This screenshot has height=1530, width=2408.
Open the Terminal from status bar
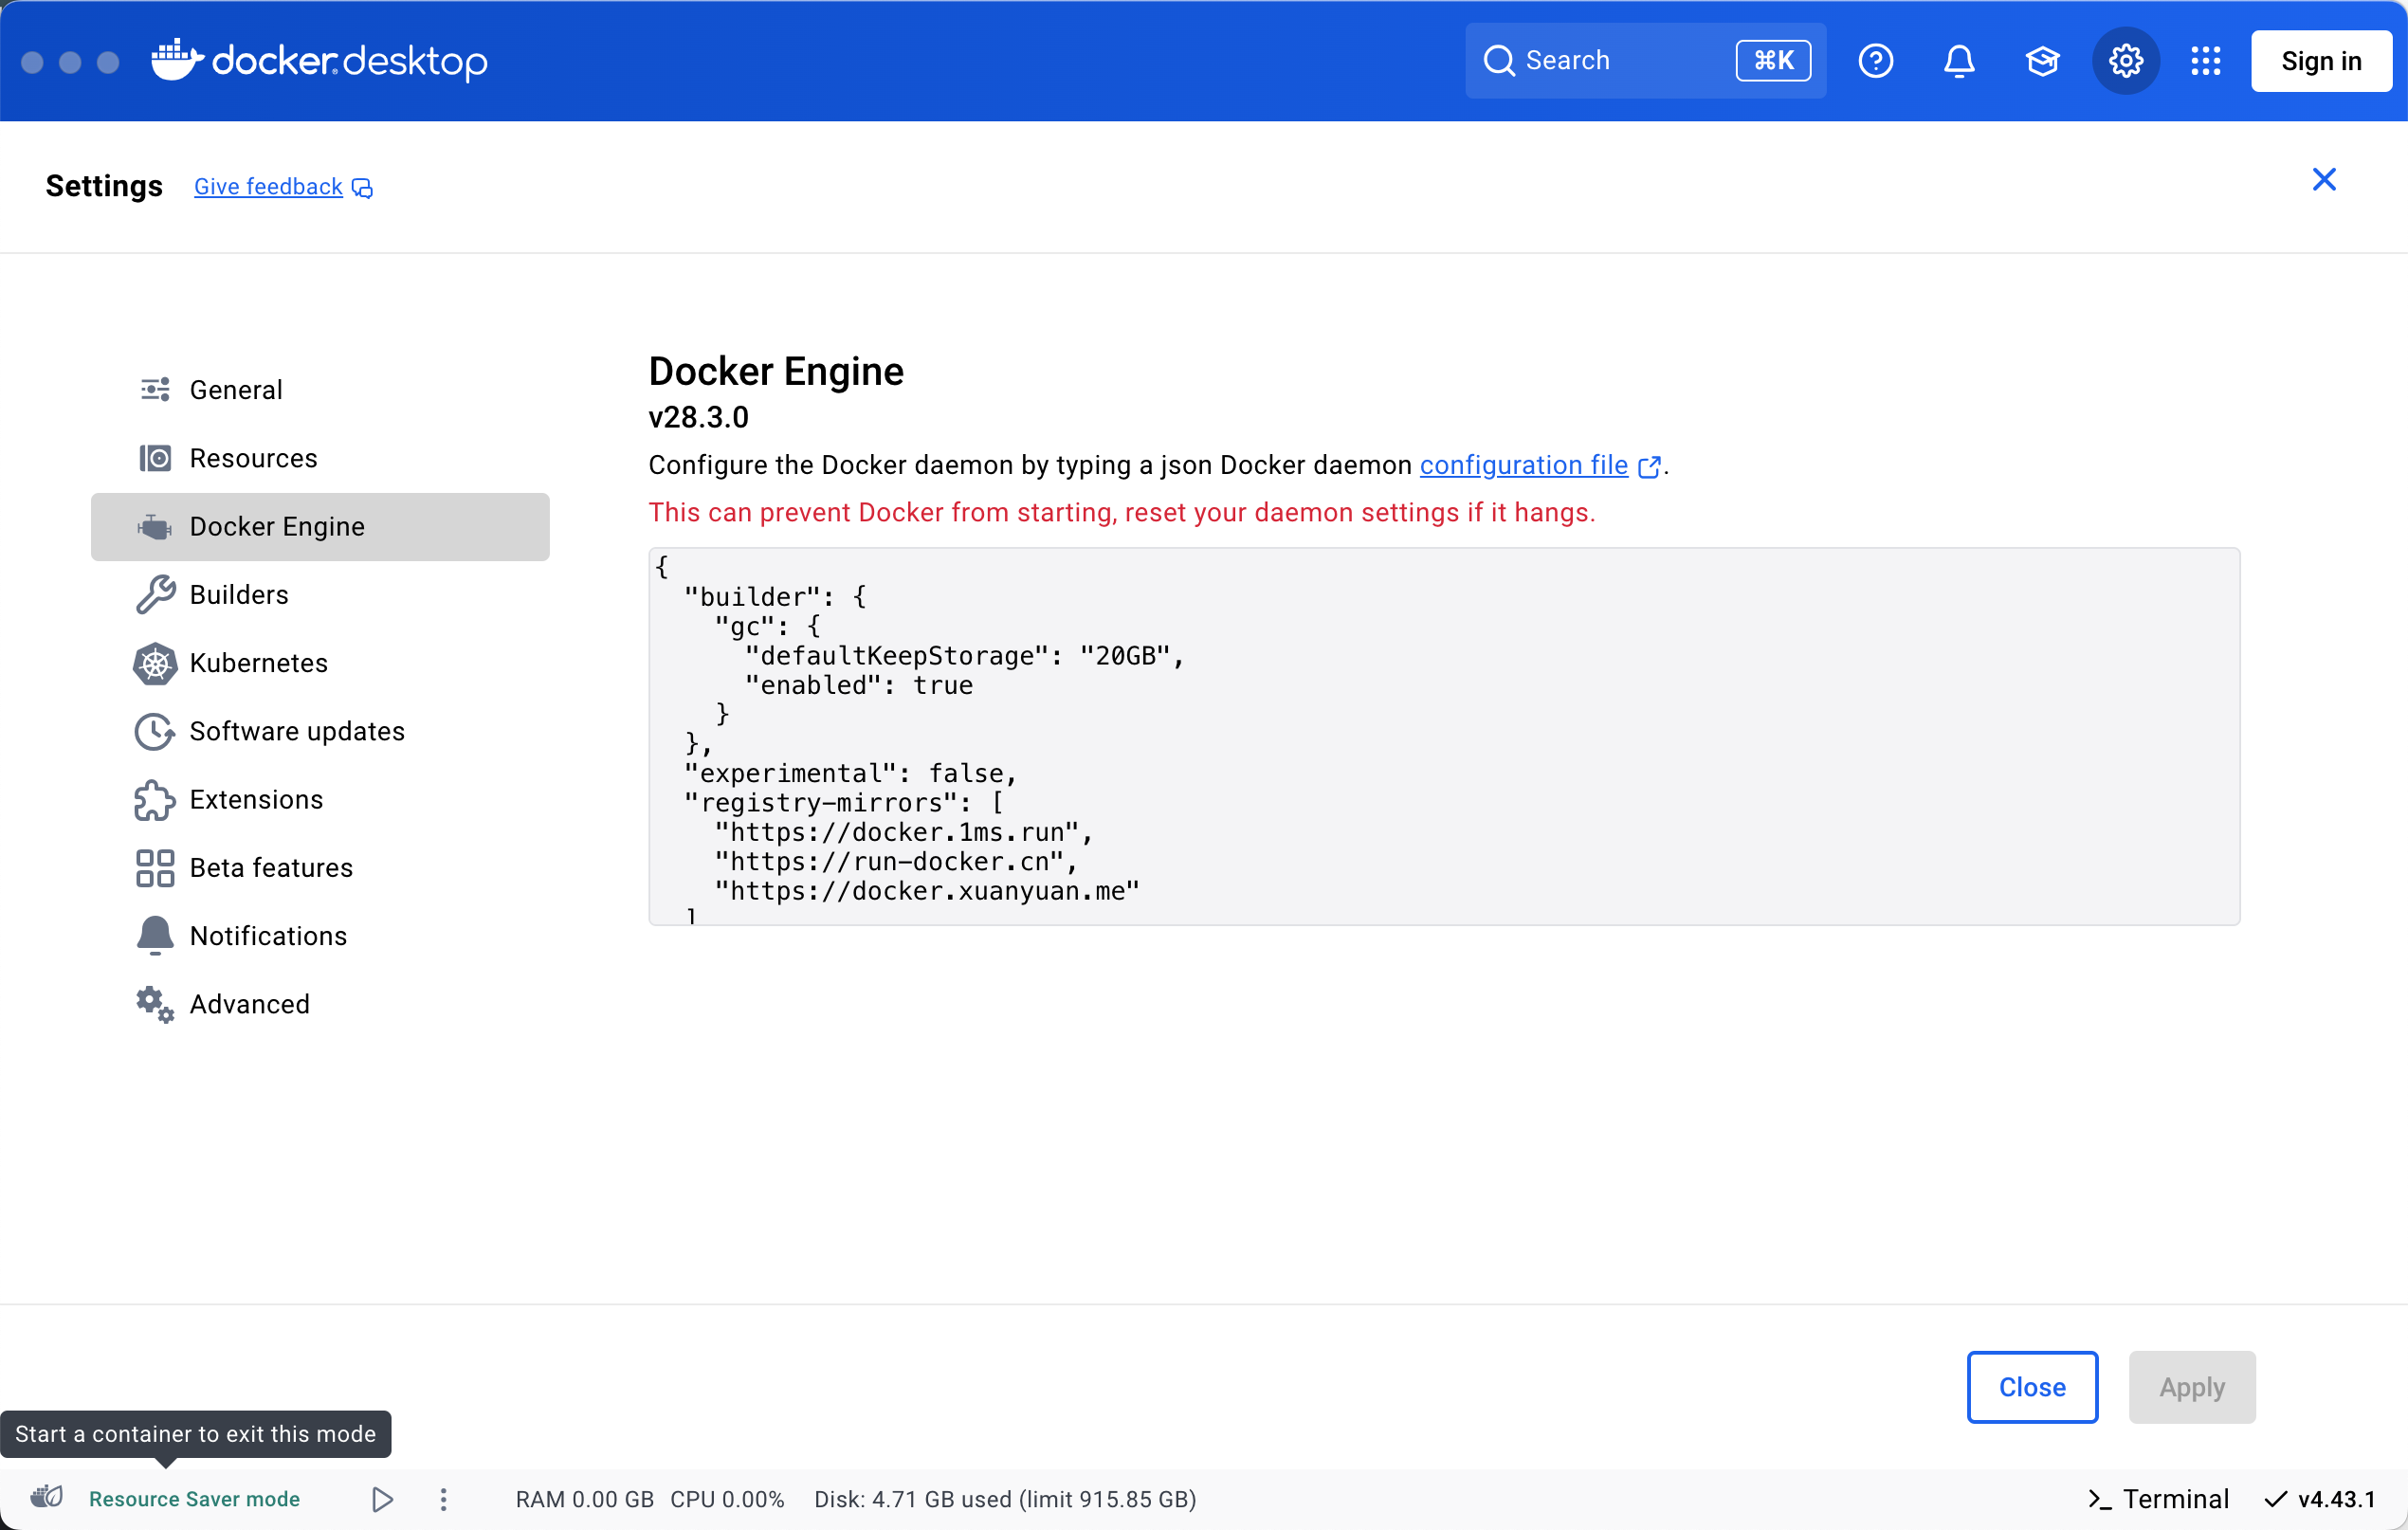point(2157,1498)
